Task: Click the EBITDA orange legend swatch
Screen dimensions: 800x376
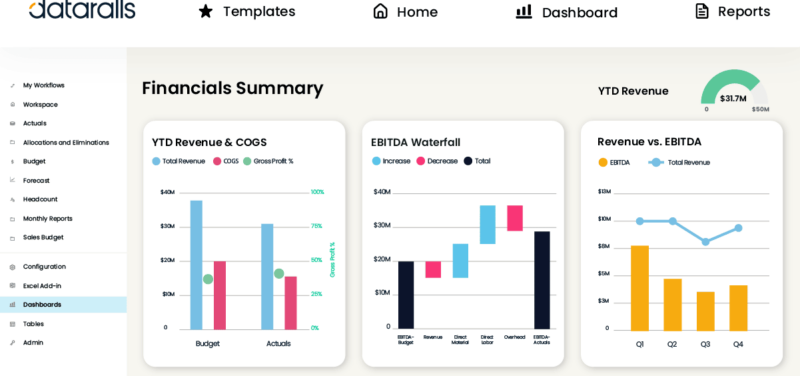Action: pos(603,163)
